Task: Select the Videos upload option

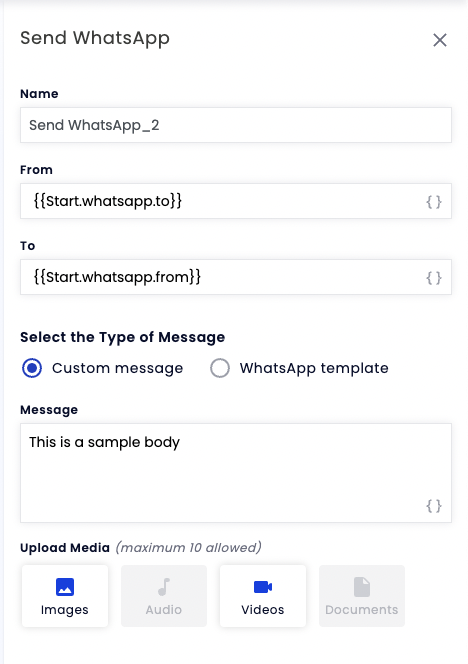Action: tap(263, 596)
